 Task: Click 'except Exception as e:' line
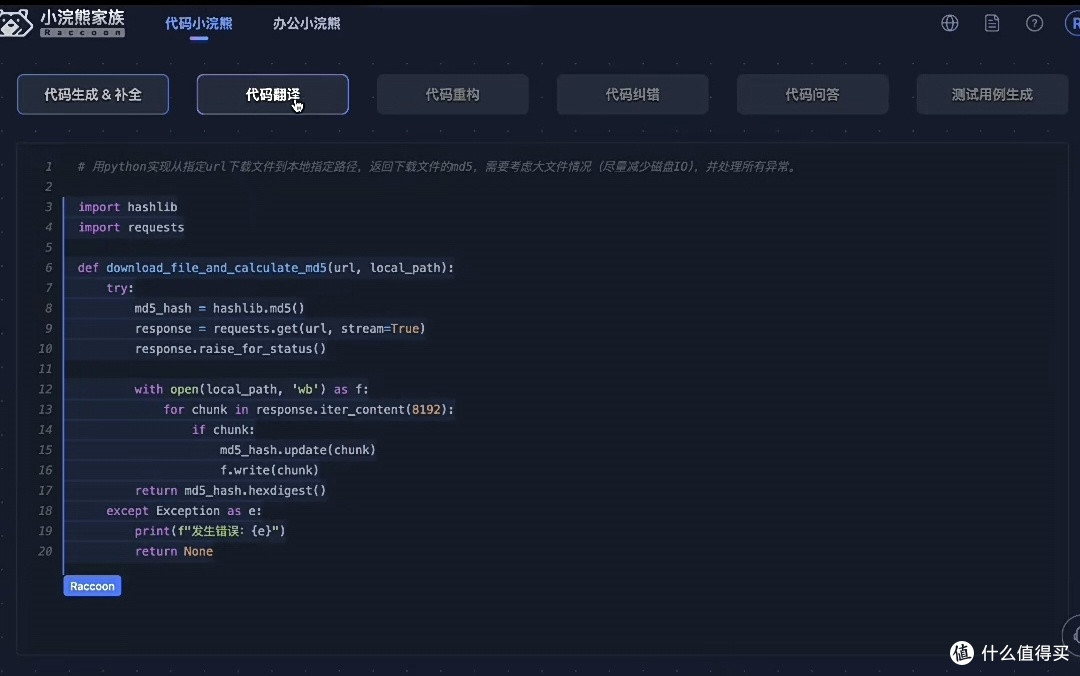(184, 511)
